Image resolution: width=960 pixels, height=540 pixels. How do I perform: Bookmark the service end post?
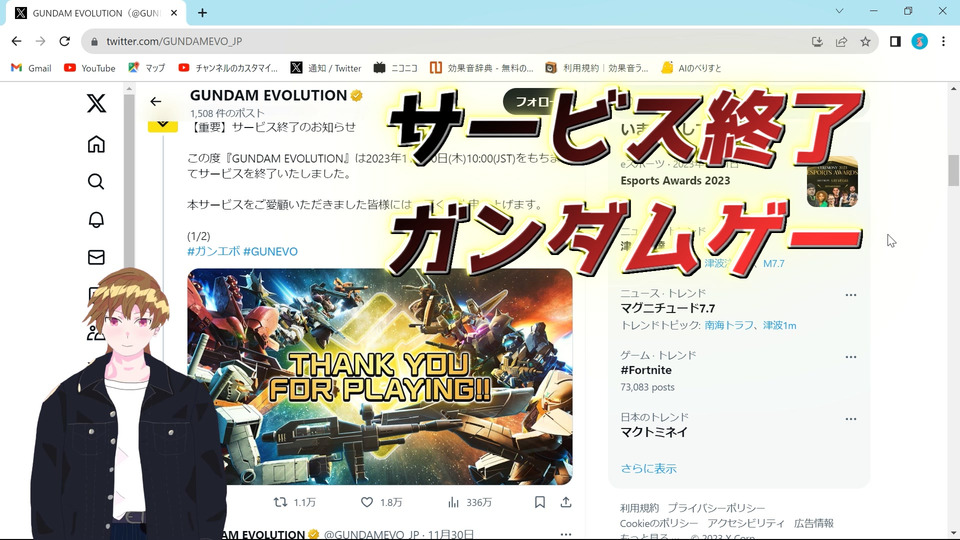[x=539, y=502]
